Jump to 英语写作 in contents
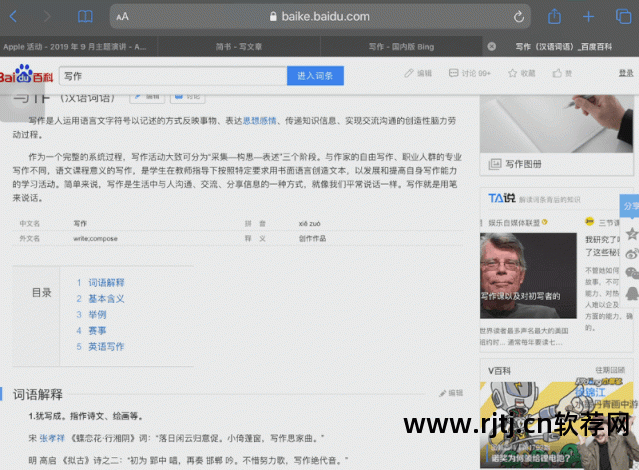This screenshot has height=470, width=639. pyautogui.click(x=106, y=346)
